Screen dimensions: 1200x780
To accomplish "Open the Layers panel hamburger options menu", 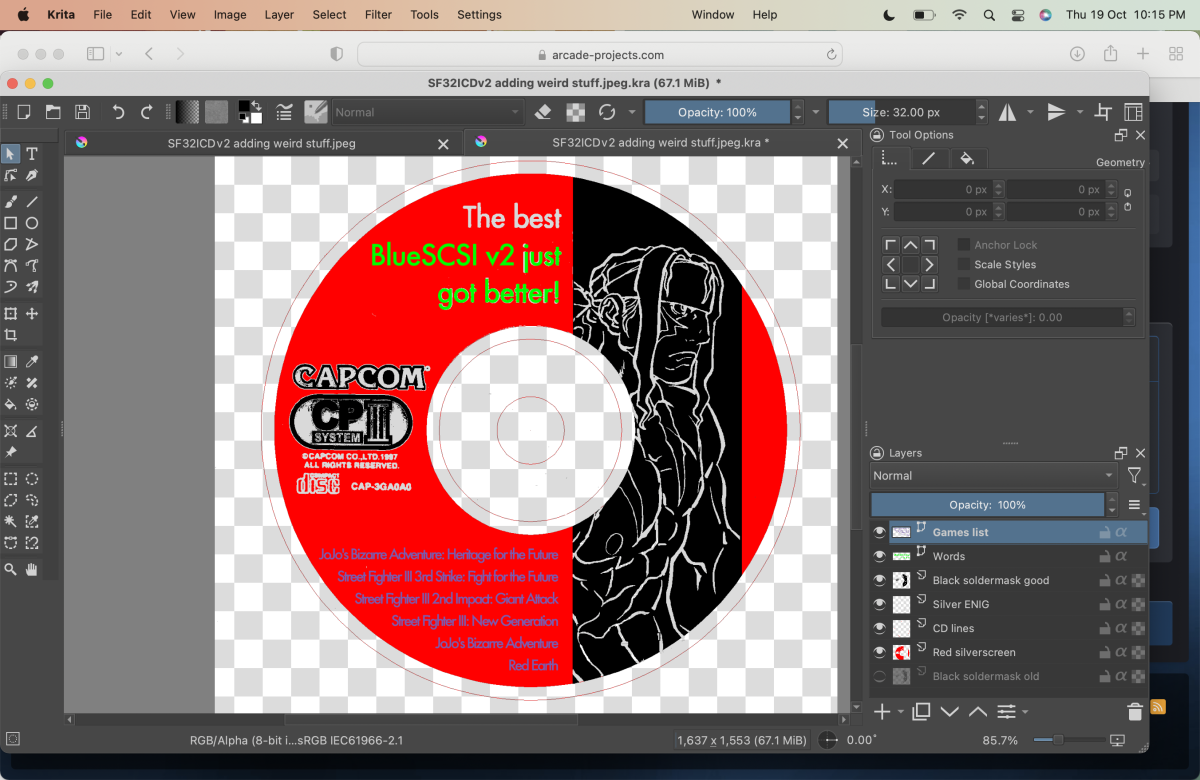I will point(1134,505).
